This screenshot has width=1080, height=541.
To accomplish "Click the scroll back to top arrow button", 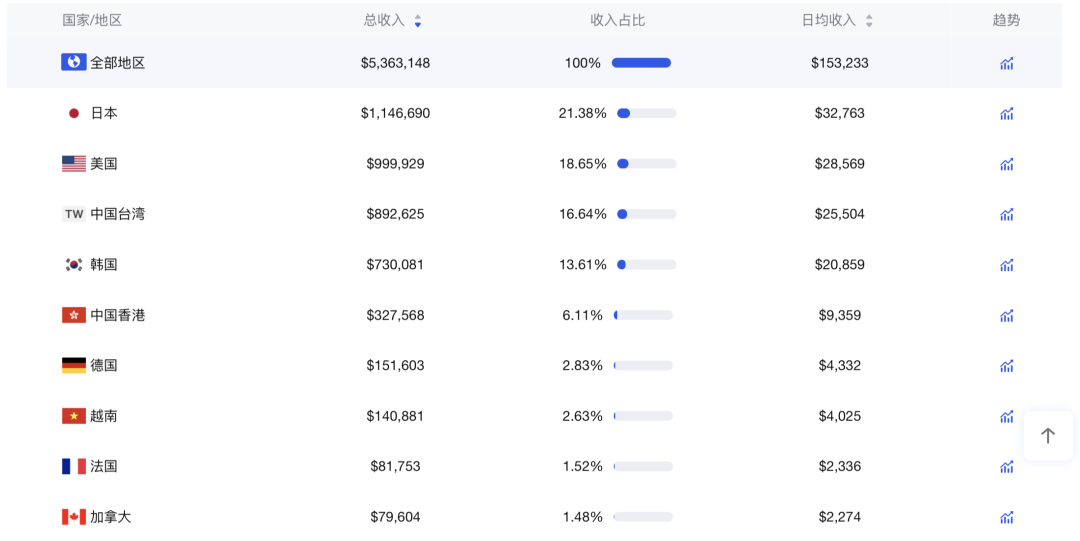I will click(1048, 436).
